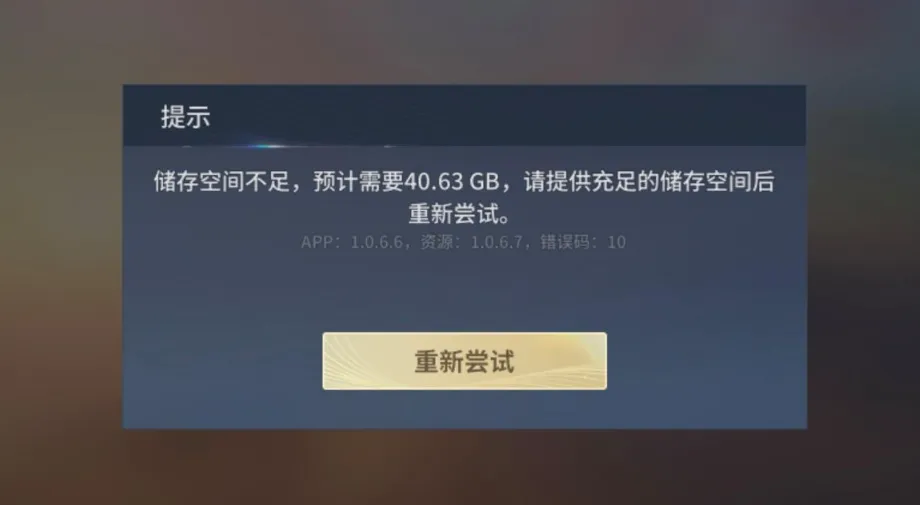Click the 40.63 GB required size value

[451, 181]
